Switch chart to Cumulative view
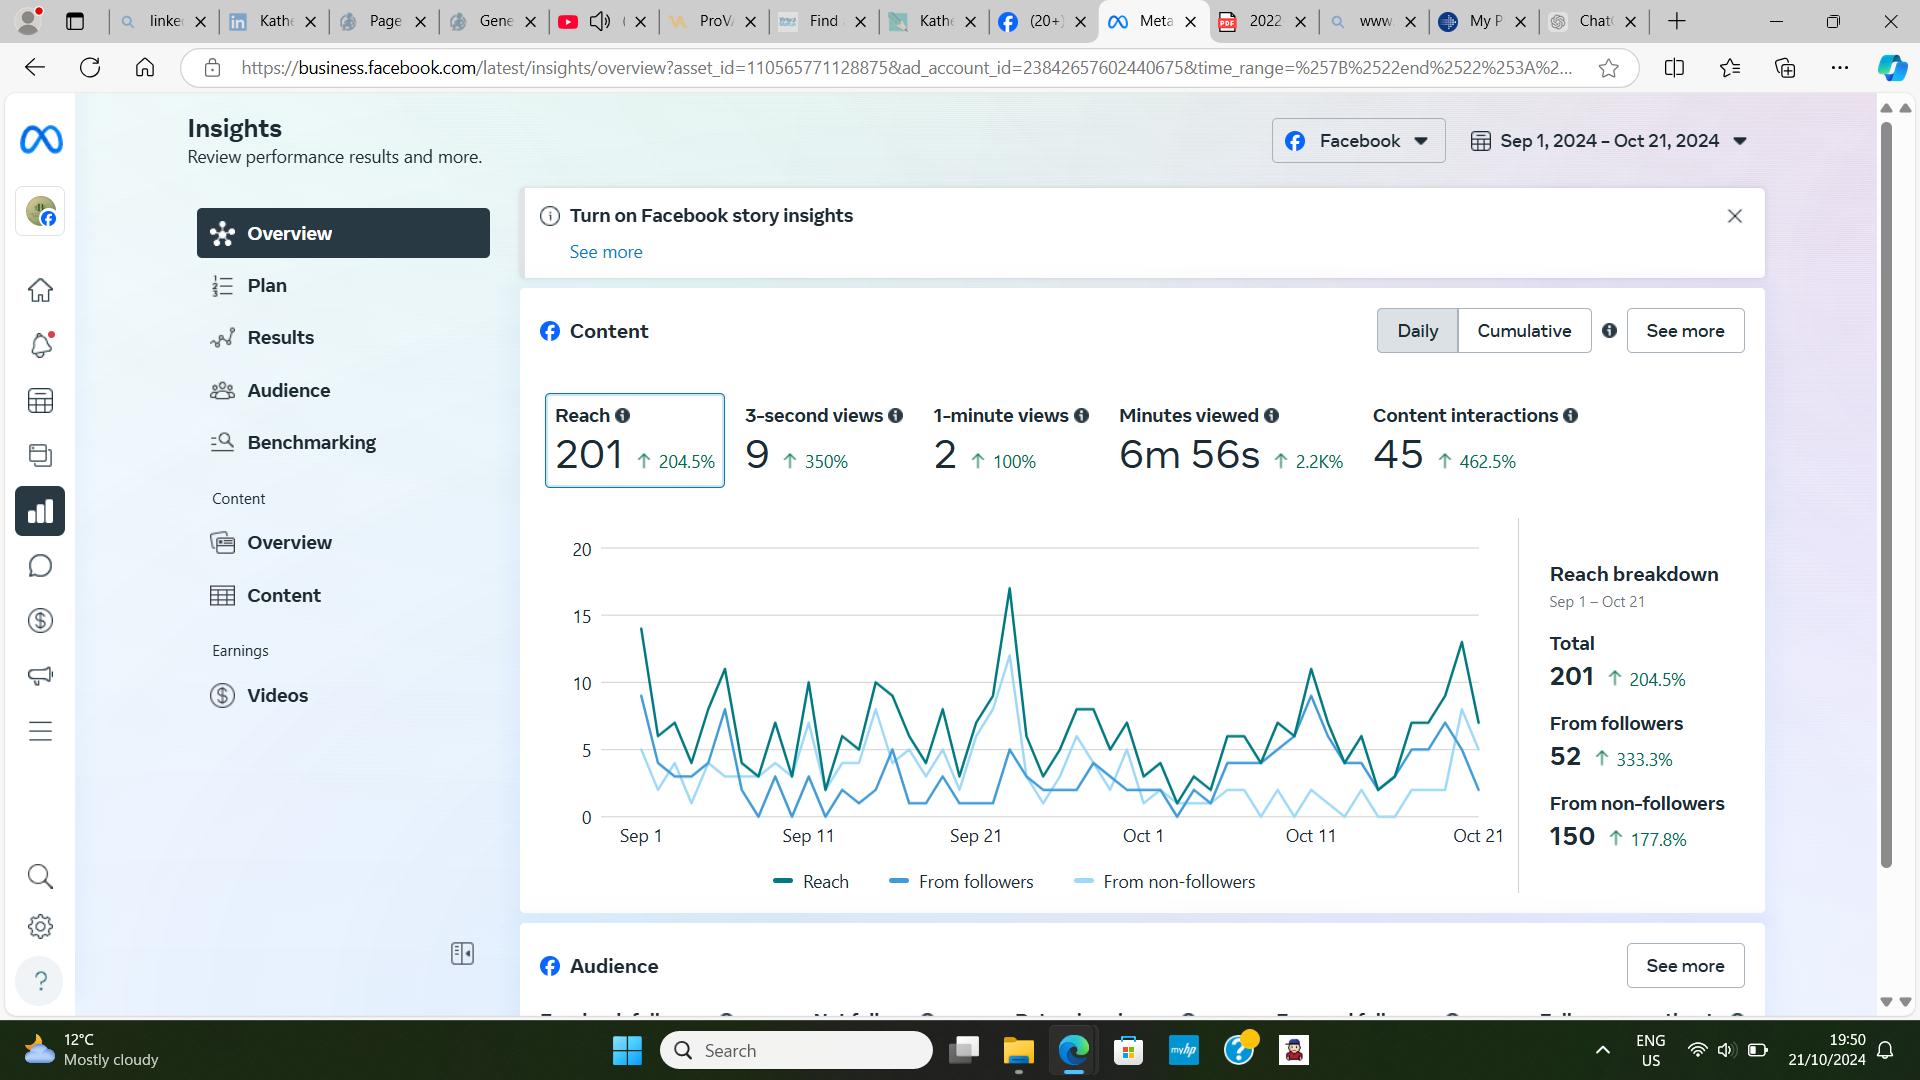 click(x=1524, y=331)
